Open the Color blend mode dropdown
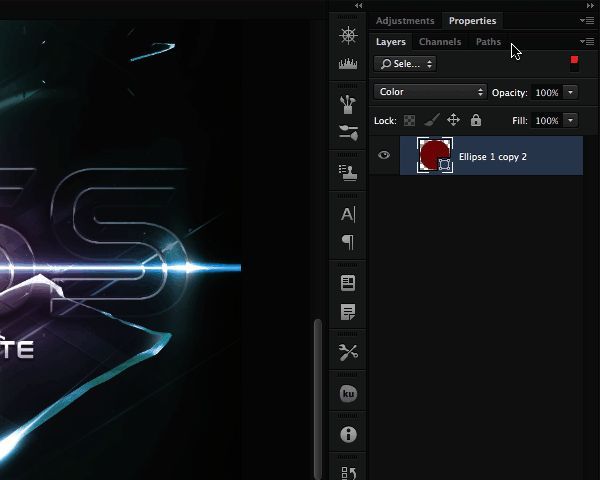The image size is (600, 480). pos(430,92)
